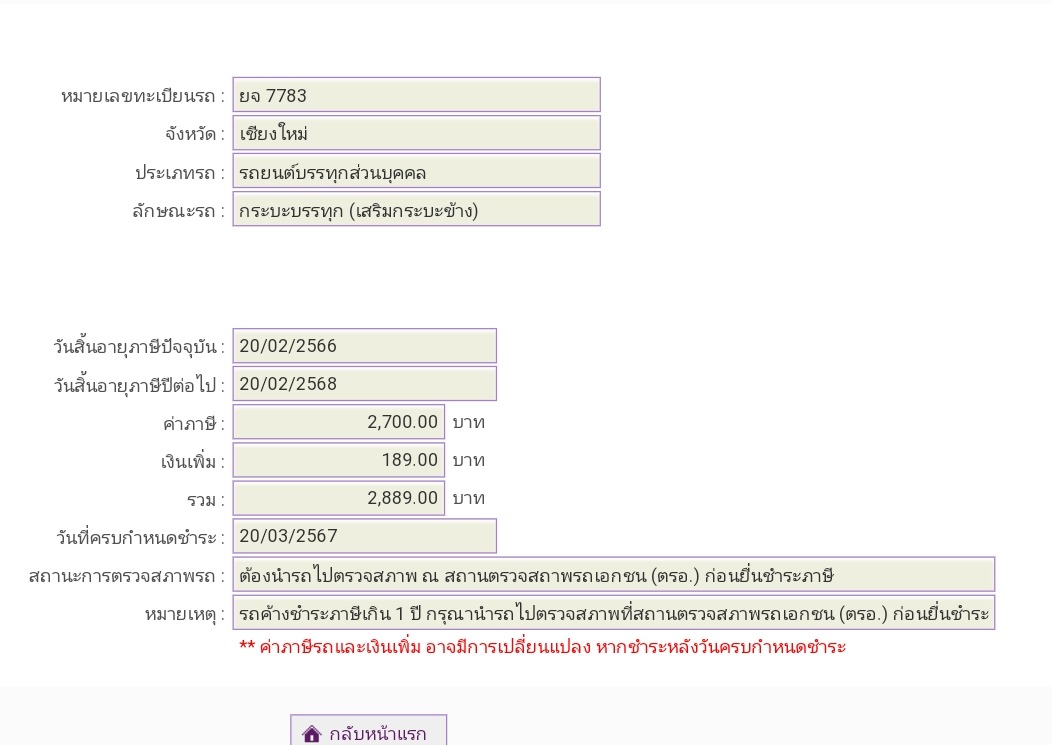Click the บาท unit next to 2,889.00
Viewport: 1052px width, 745px height.
pos(468,498)
